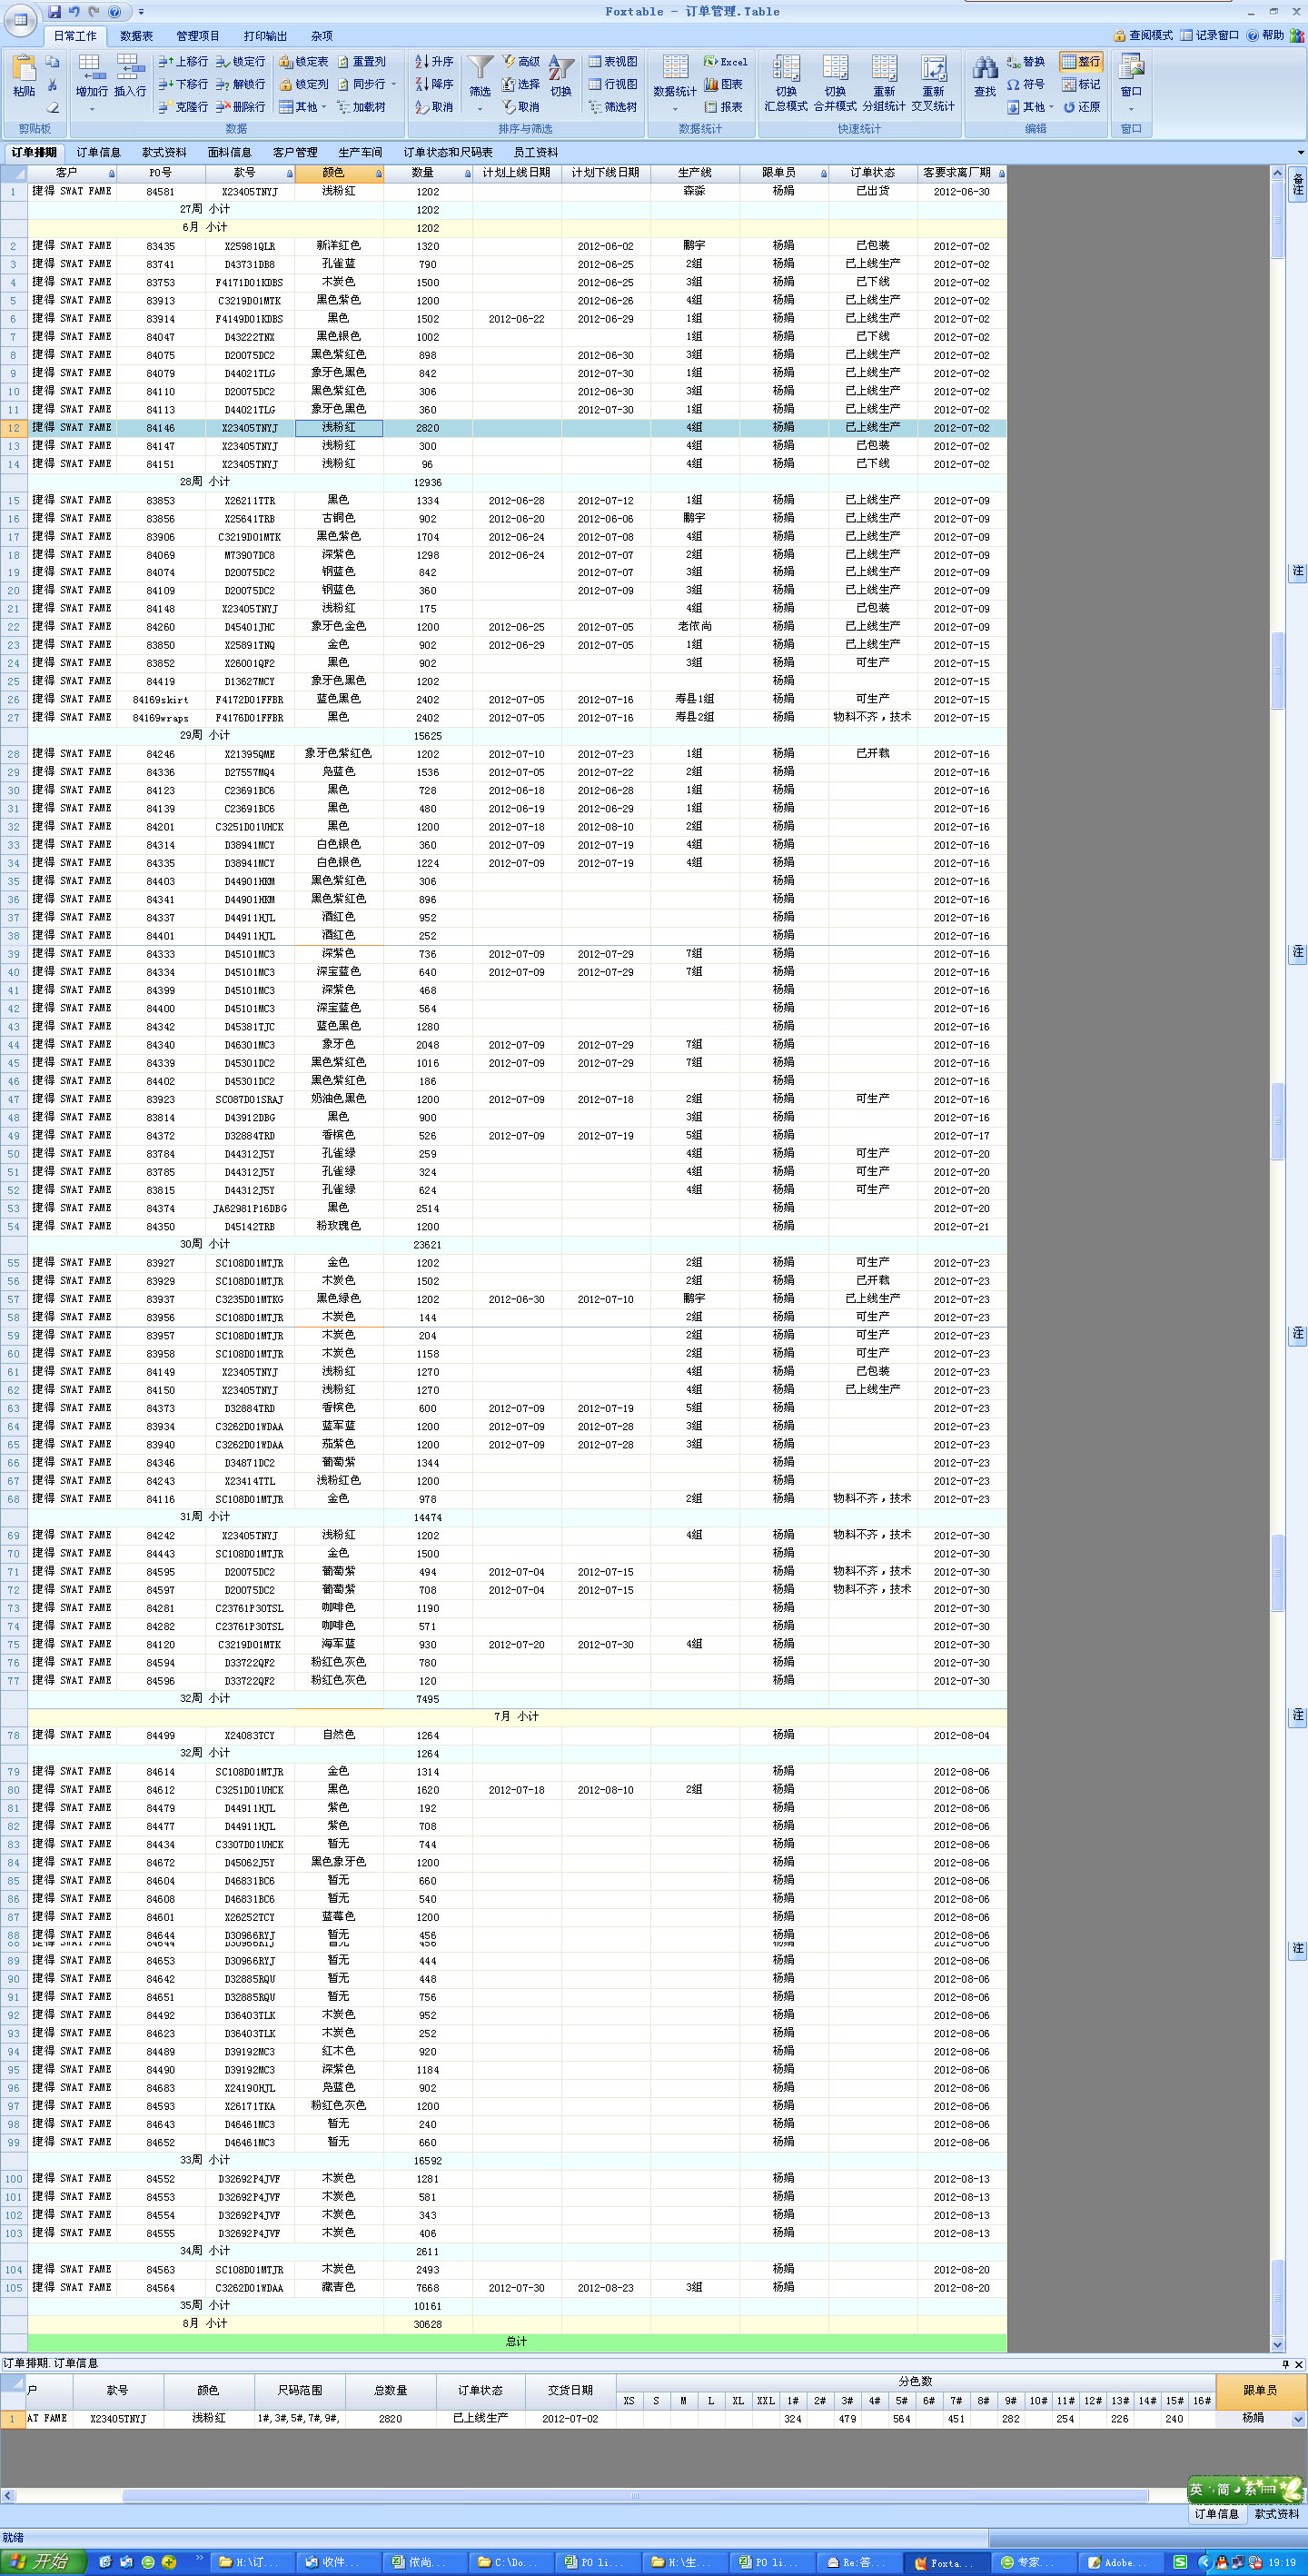1308x2576 pixels.
Task: Click 锁定行 lock row
Action: coord(241,61)
